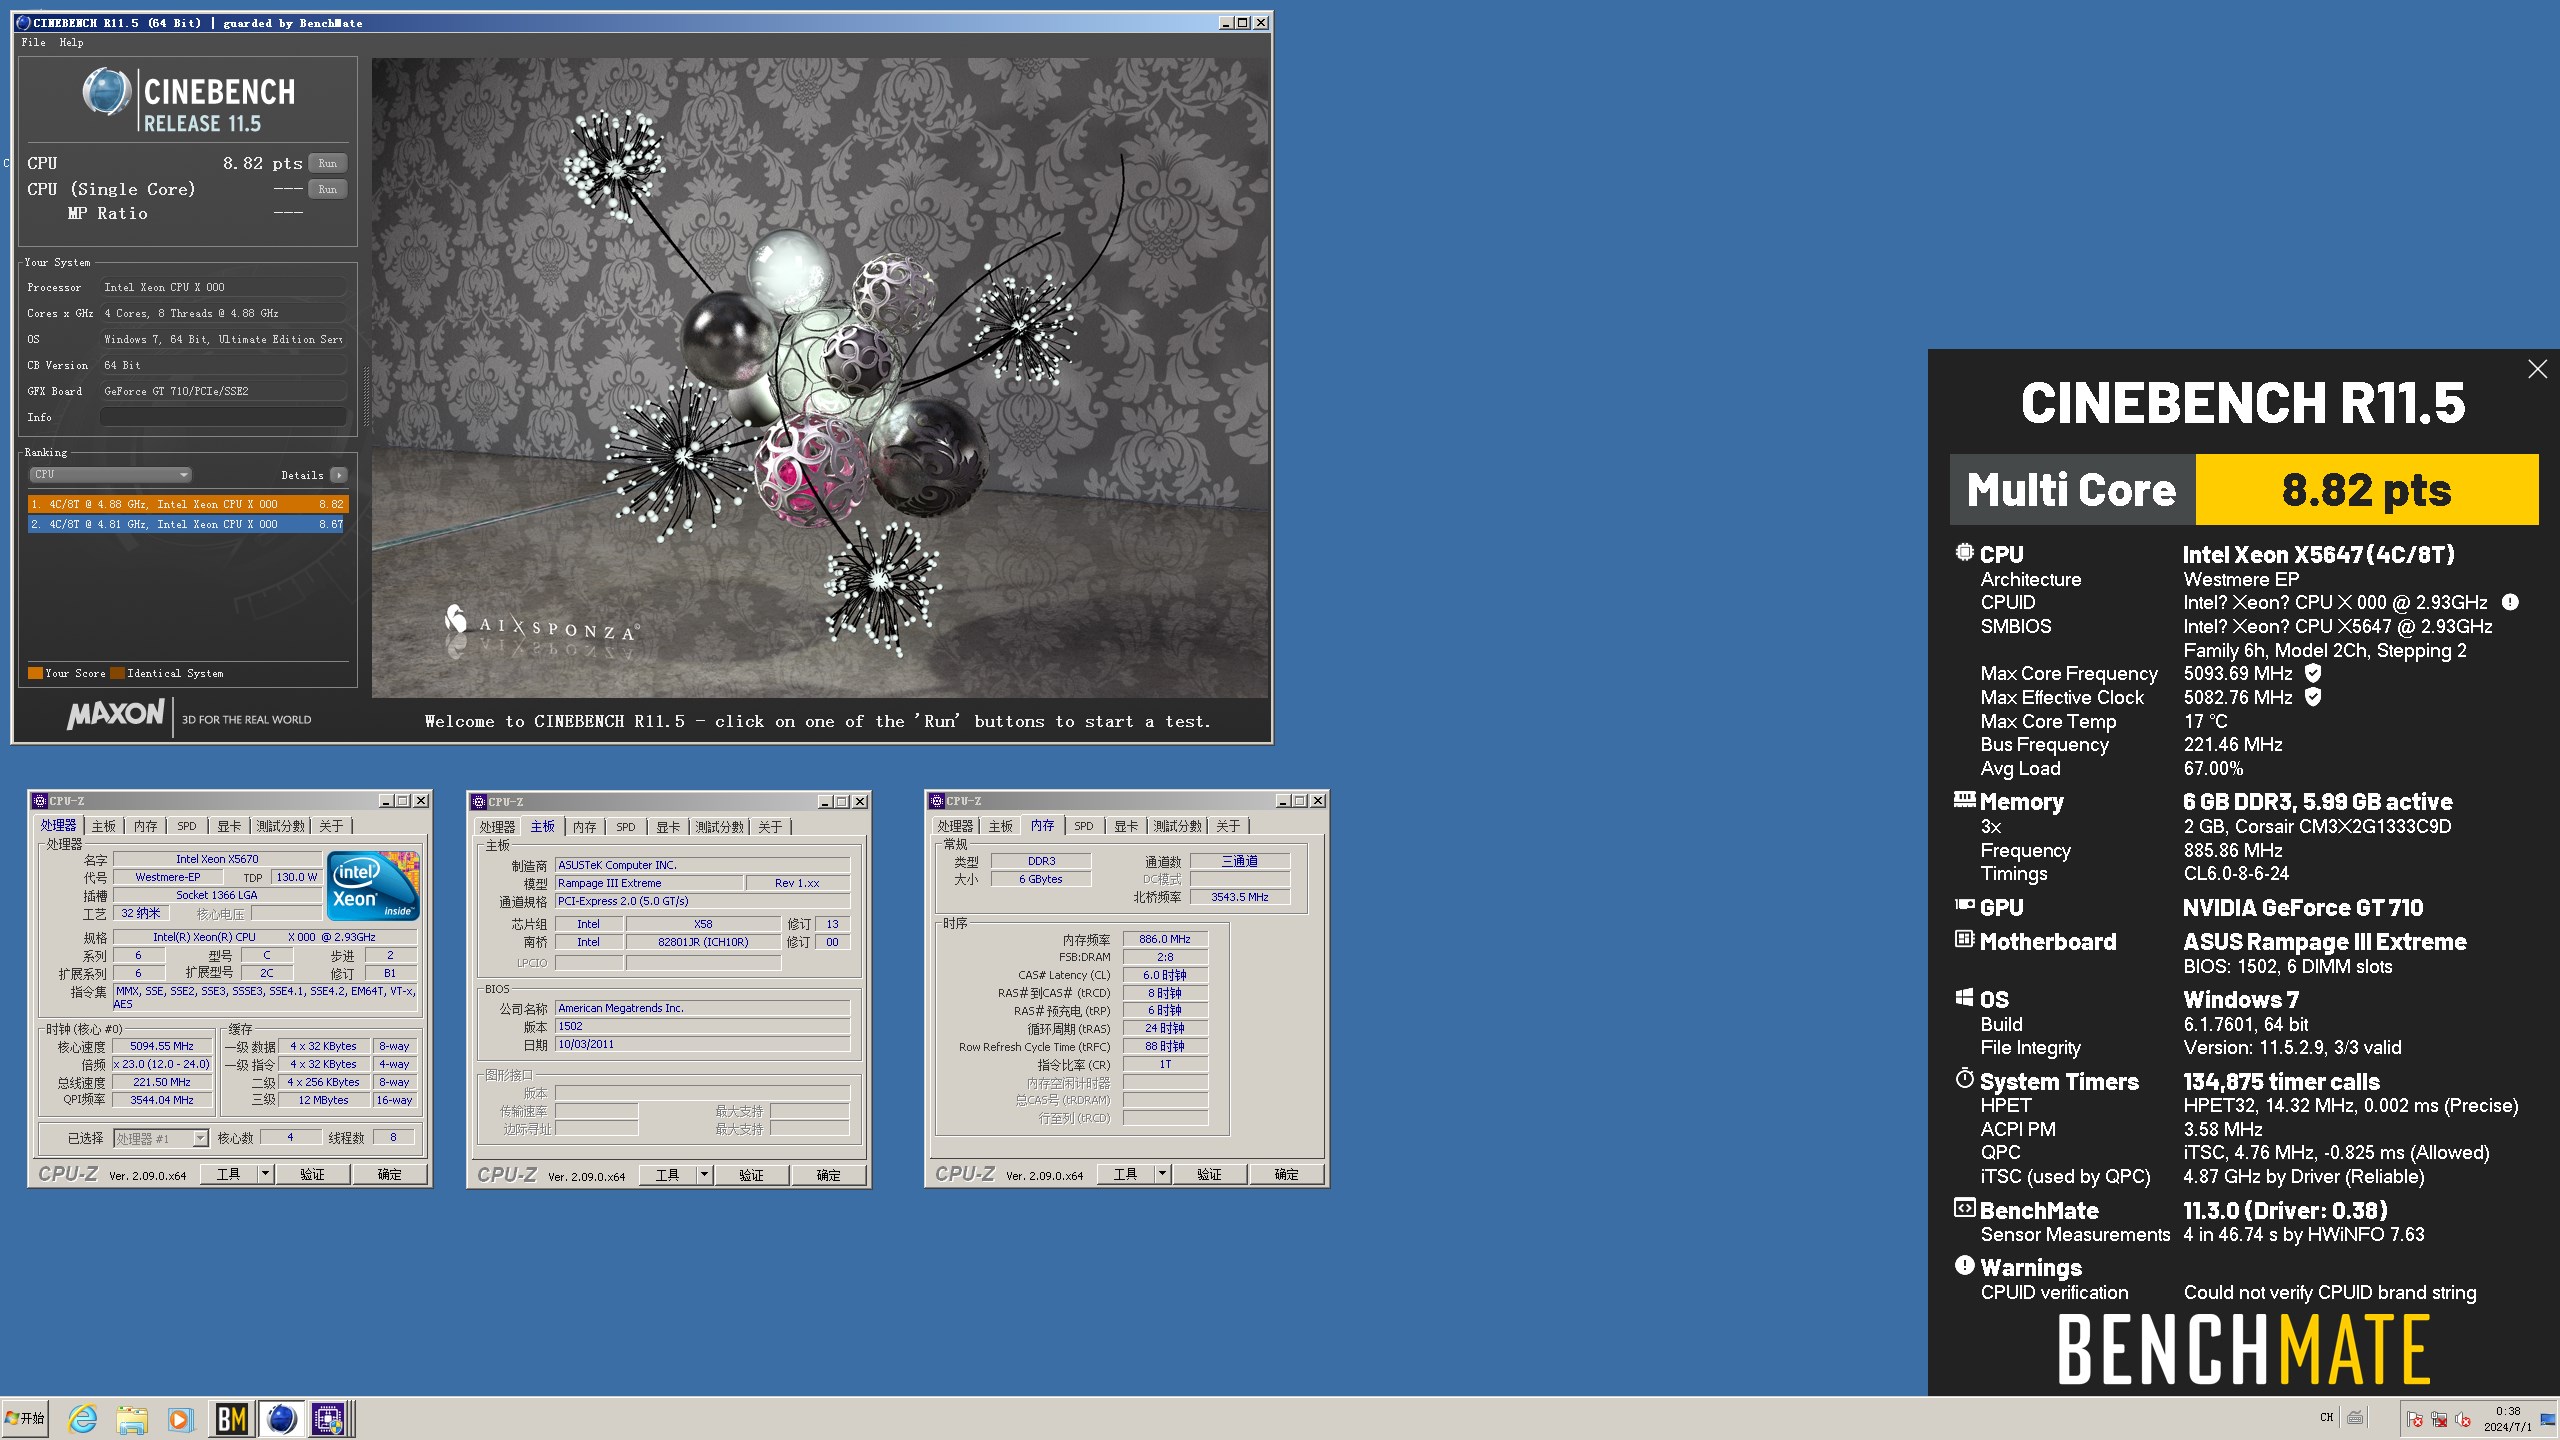Click the first CPU-Z window's title bar icon
This screenshot has width=2560, height=1440.
(x=40, y=801)
